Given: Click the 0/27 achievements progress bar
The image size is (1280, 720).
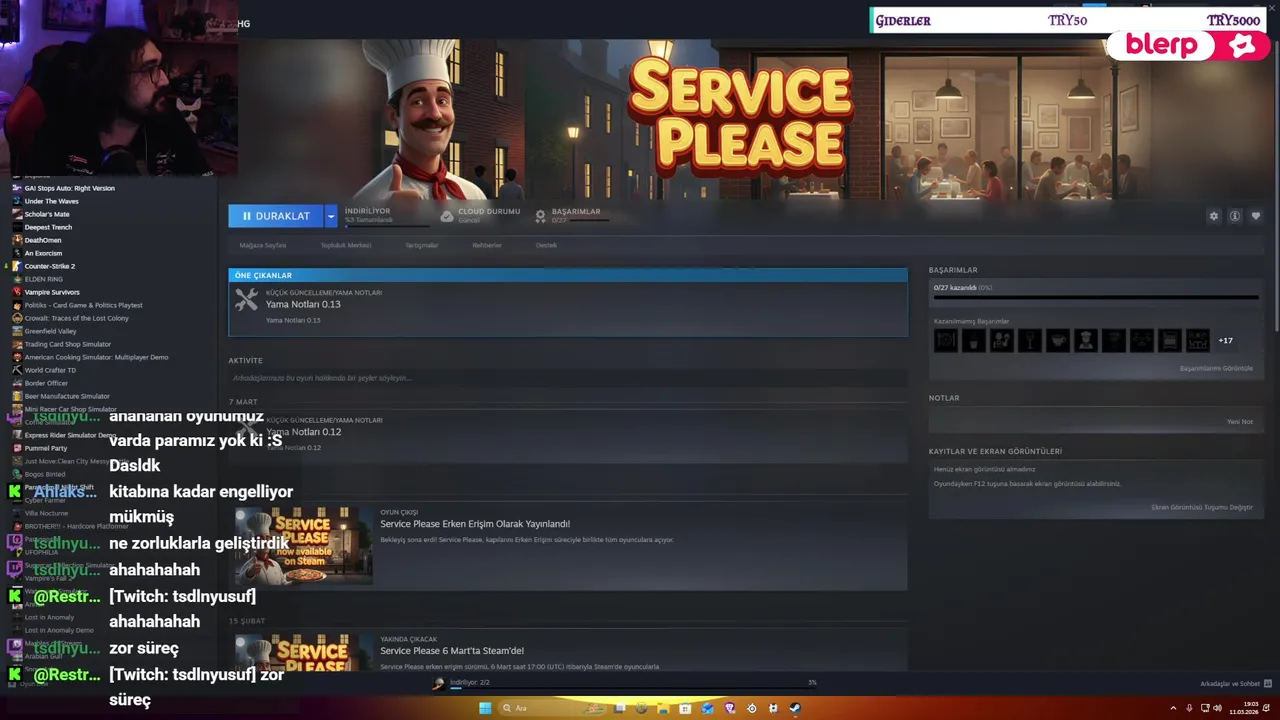Looking at the screenshot, I should 1096,297.
